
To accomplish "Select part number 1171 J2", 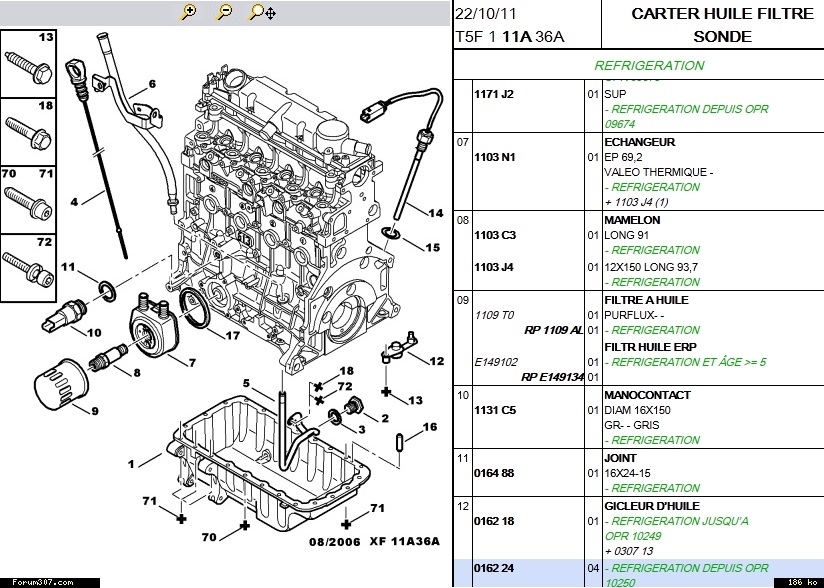I will [493, 94].
